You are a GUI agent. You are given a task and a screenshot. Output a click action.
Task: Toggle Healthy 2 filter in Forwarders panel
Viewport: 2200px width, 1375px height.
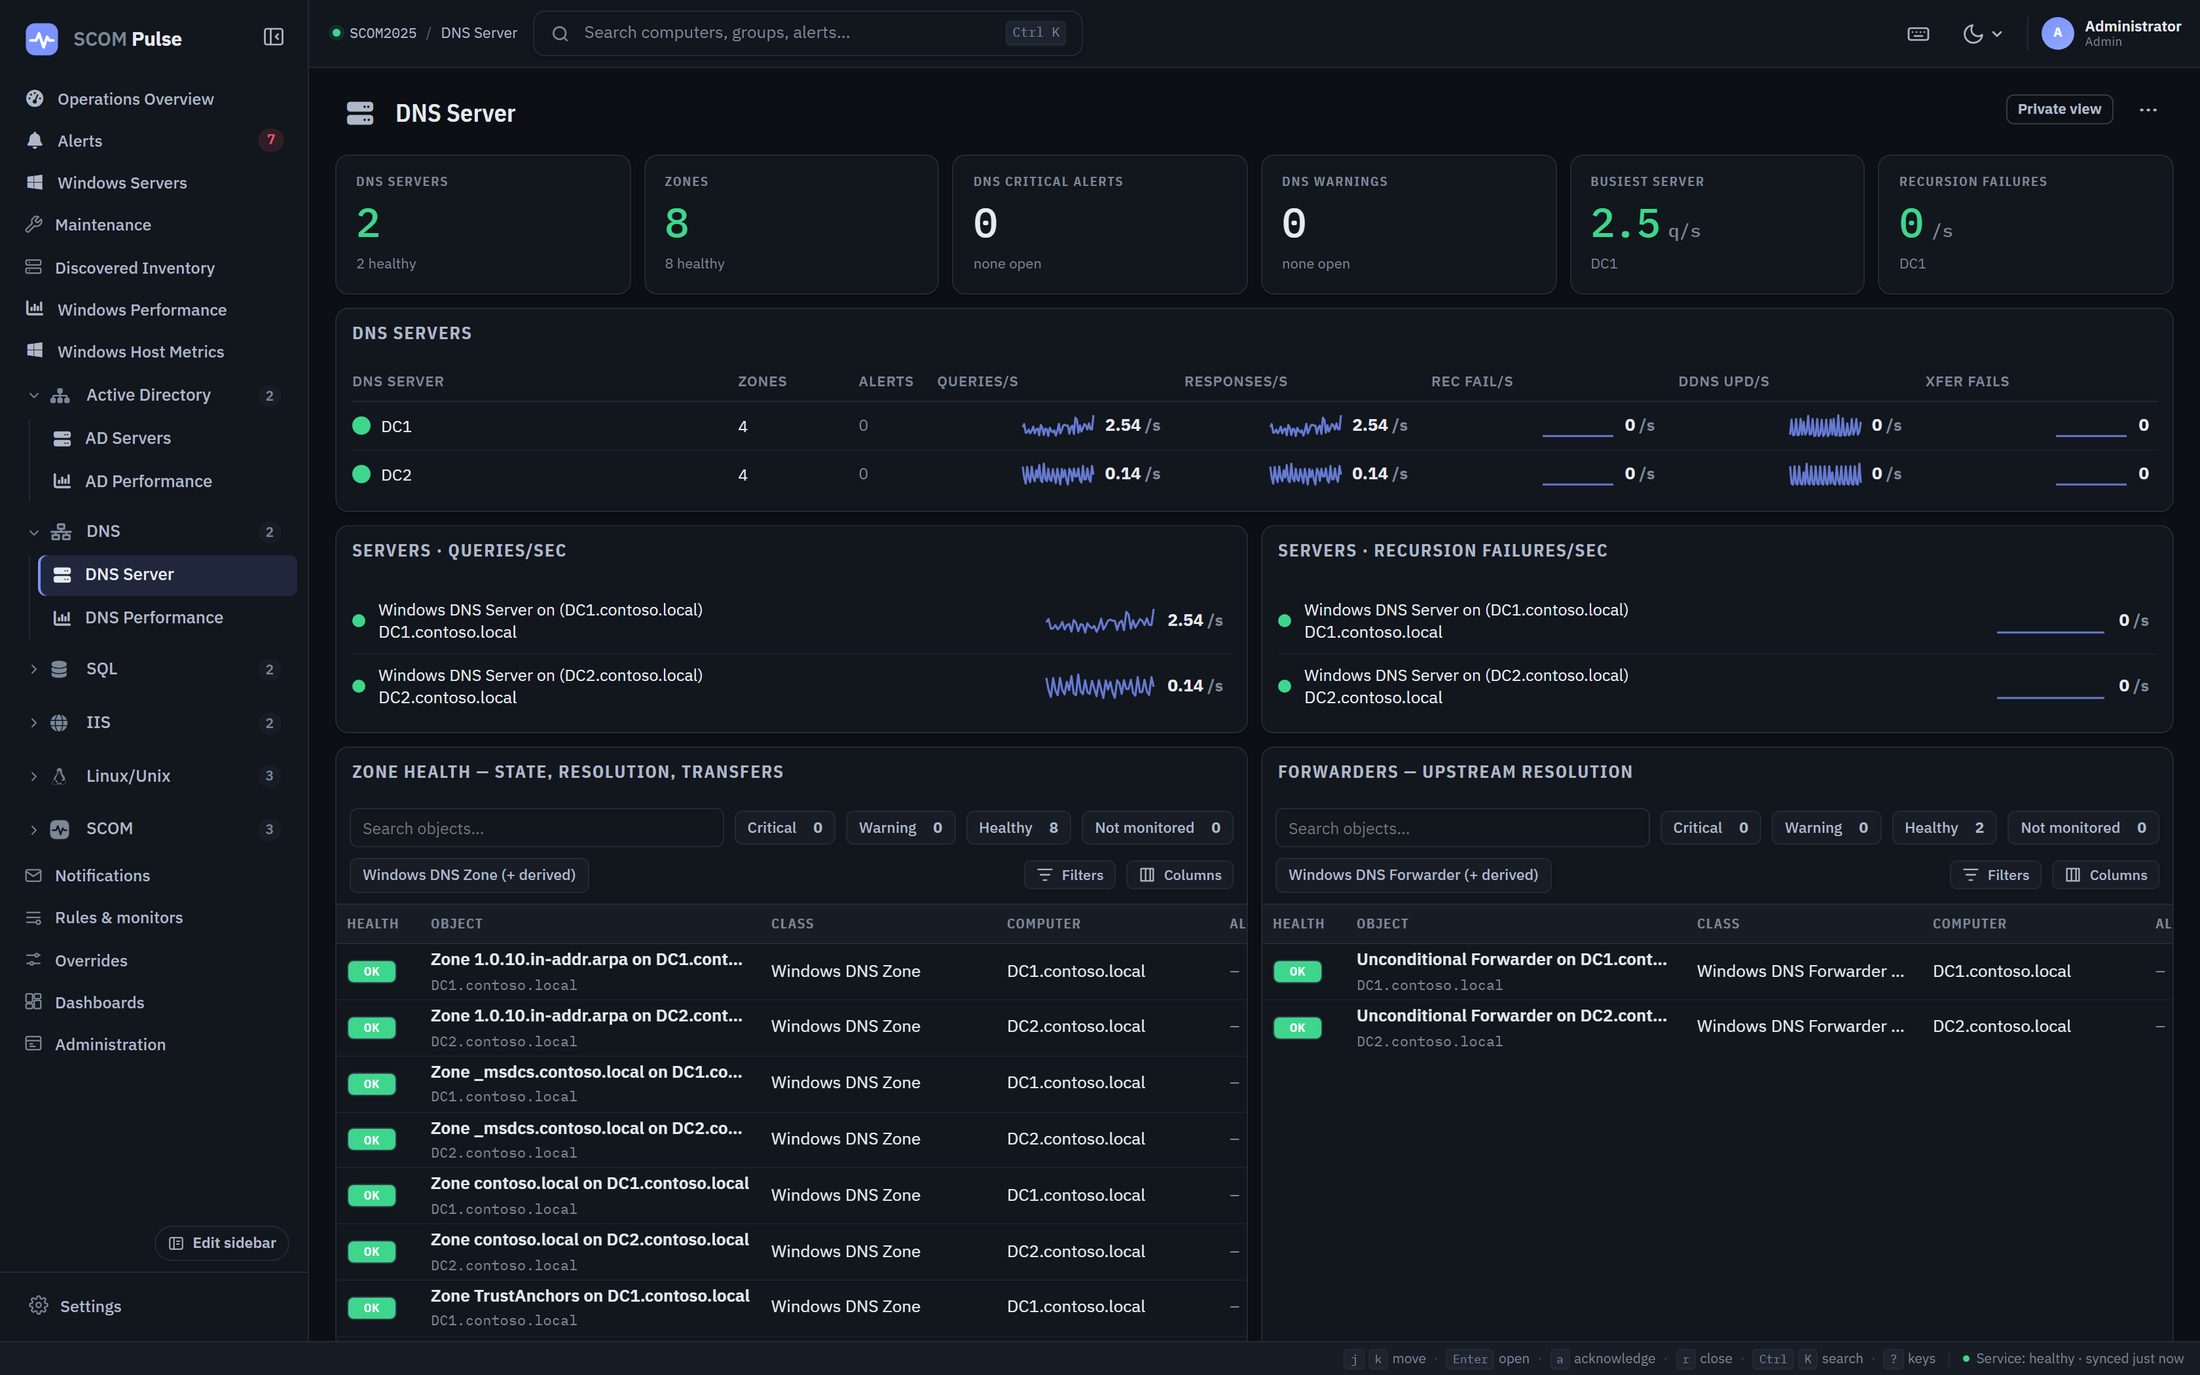tap(1944, 828)
